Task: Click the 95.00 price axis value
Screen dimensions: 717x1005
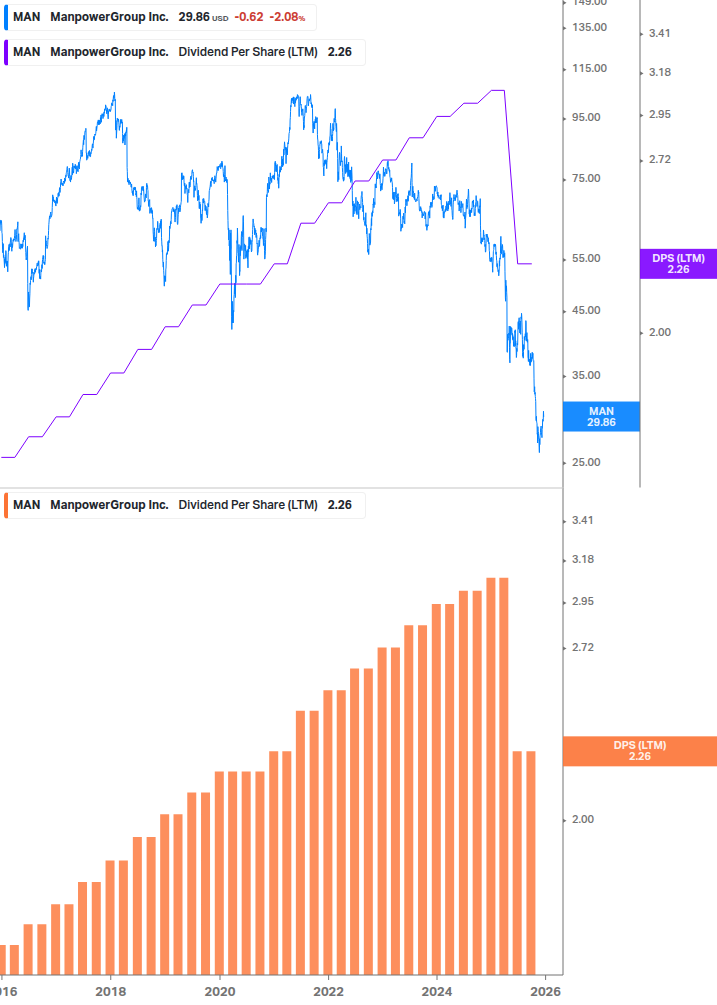Action: pos(586,118)
